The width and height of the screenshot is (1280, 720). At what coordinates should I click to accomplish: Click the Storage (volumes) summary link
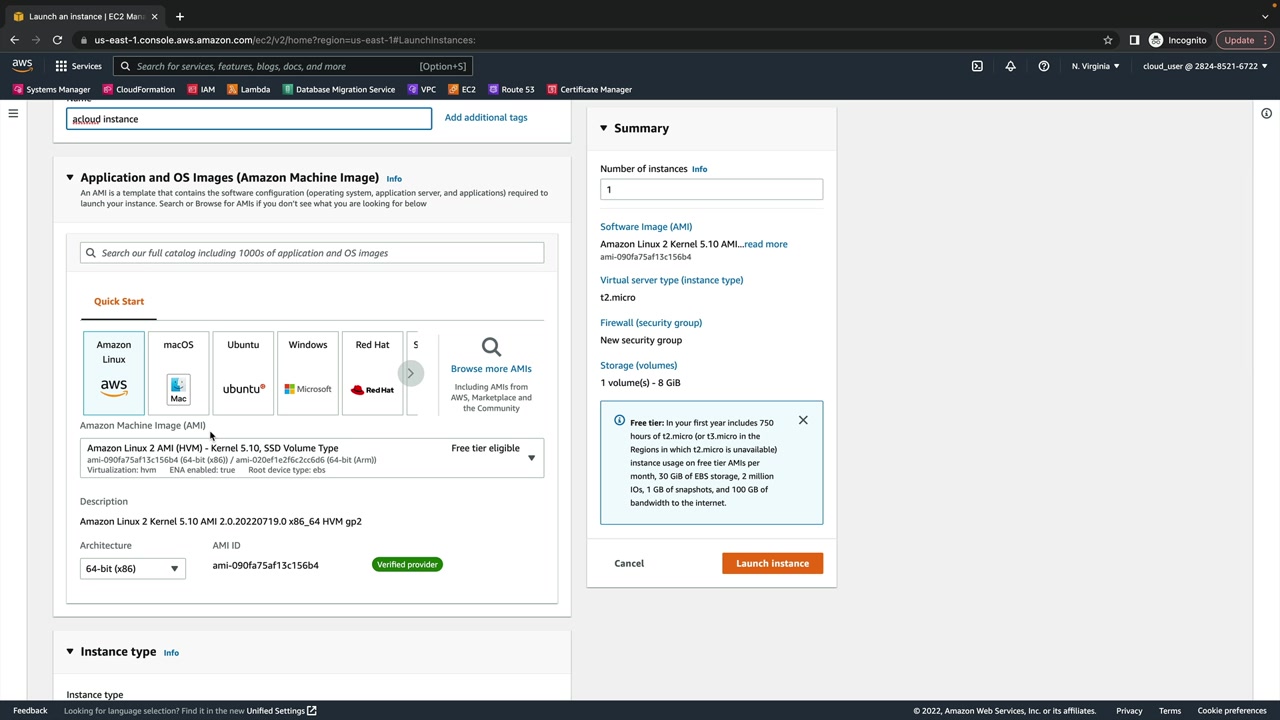point(639,366)
